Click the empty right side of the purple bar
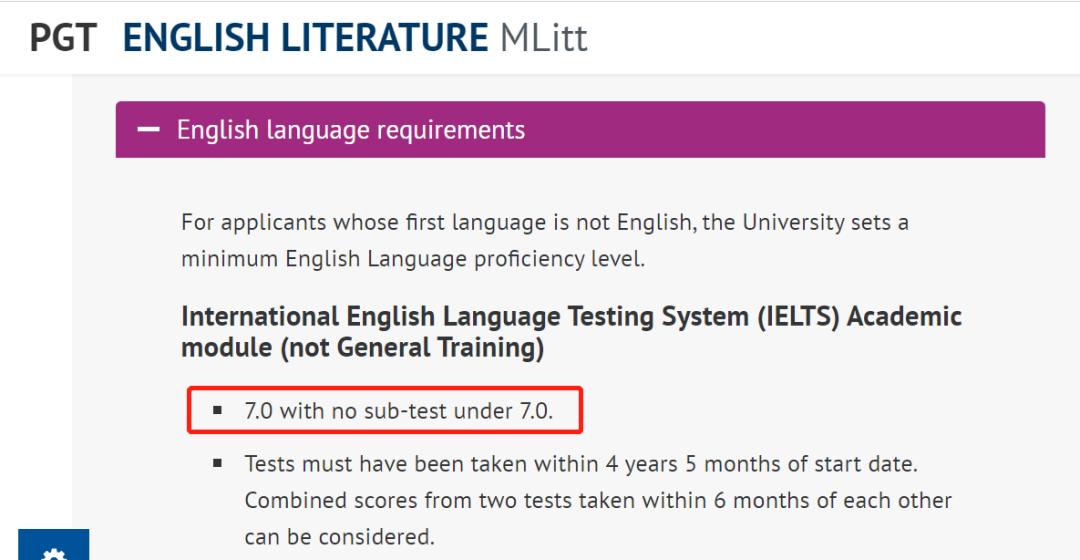This screenshot has height=560, width=1080. click(800, 130)
